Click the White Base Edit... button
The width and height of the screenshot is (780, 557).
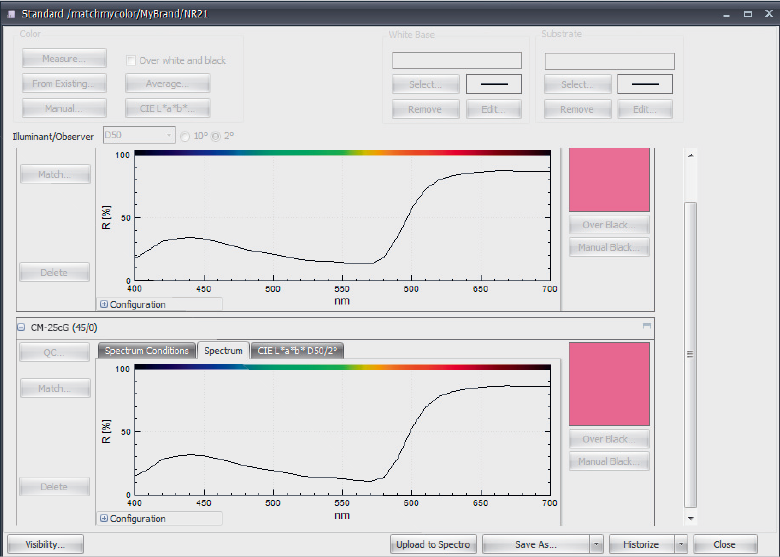coord(494,109)
